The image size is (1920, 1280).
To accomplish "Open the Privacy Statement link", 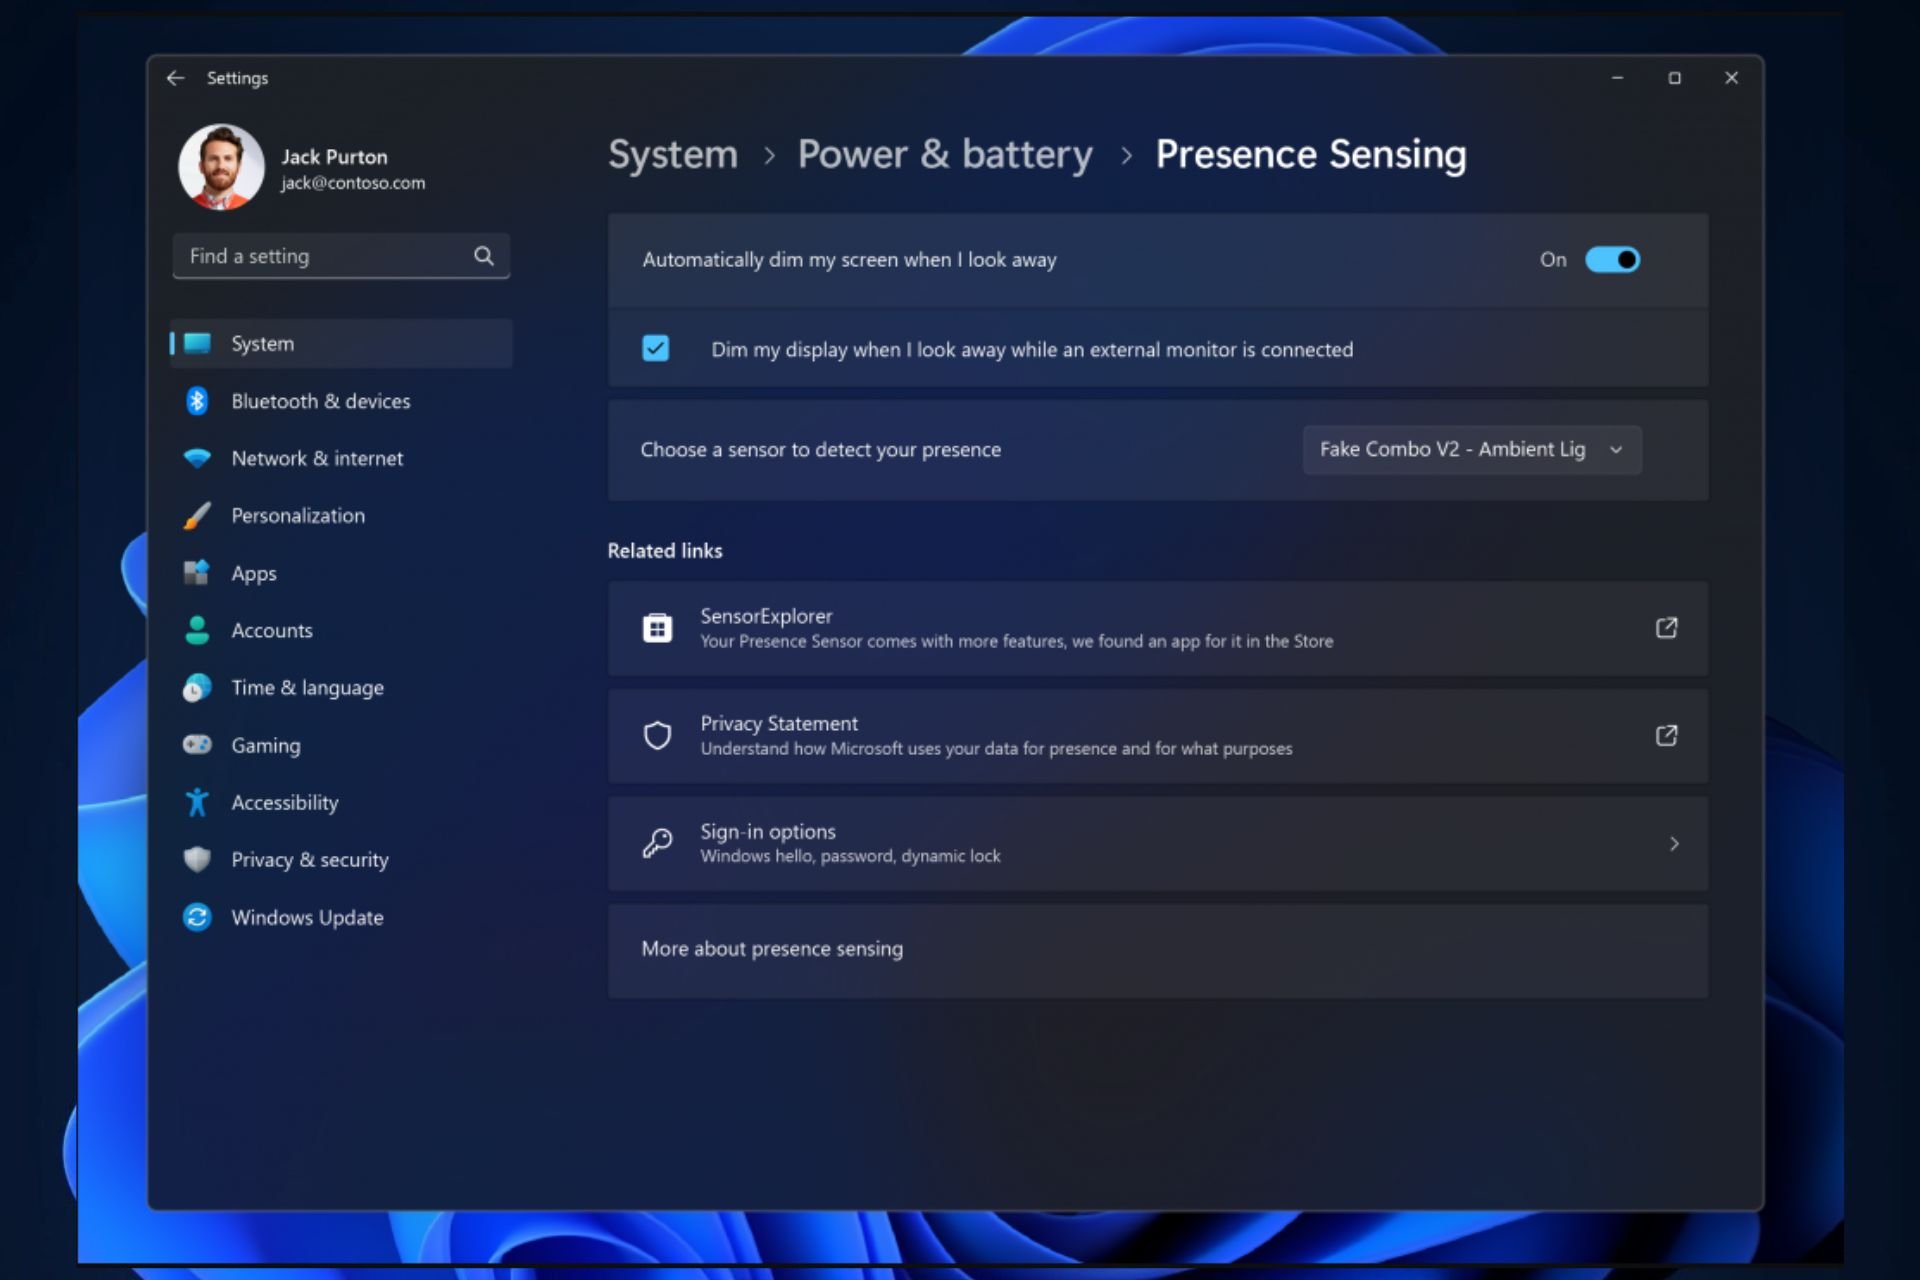I will click(x=1666, y=736).
